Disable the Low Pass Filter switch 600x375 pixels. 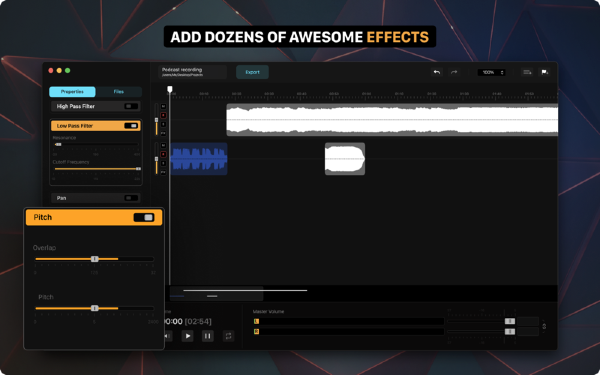tap(131, 126)
